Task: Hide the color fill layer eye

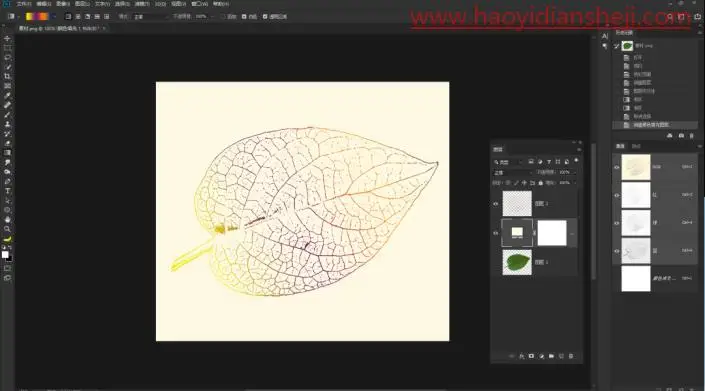Action: 495,233
